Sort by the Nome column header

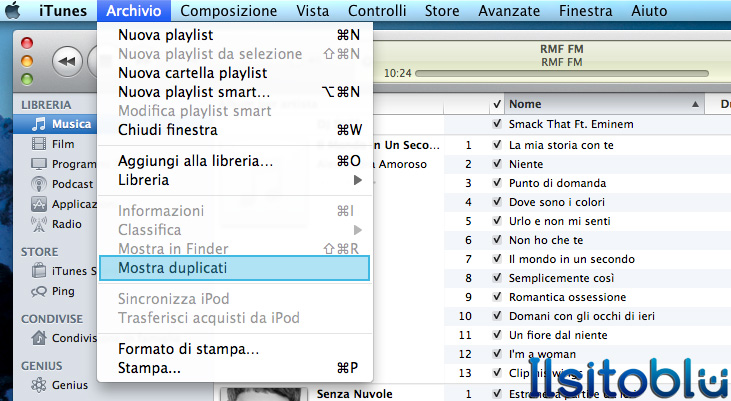click(605, 104)
